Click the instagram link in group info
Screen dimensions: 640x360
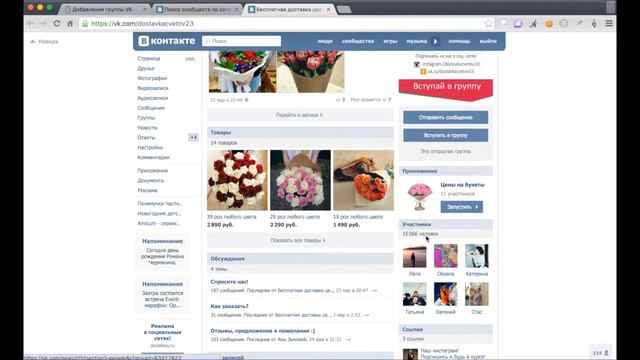[451, 64]
